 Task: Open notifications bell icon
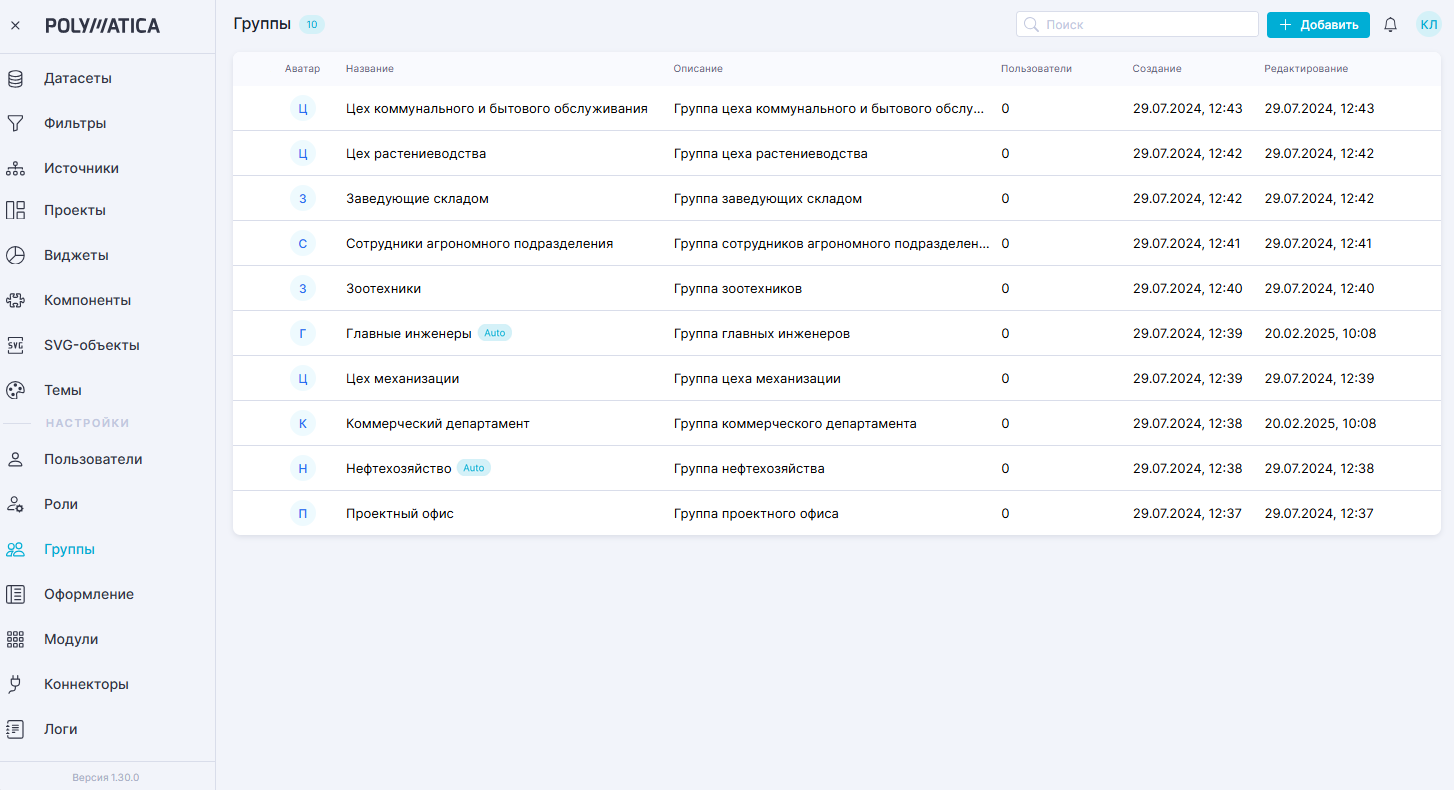[1390, 25]
